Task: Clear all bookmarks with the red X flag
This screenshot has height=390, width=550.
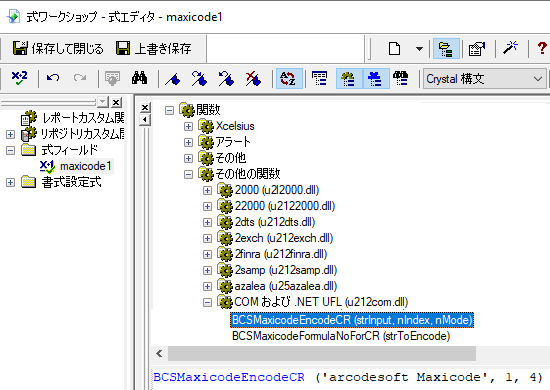Action: 253,79
